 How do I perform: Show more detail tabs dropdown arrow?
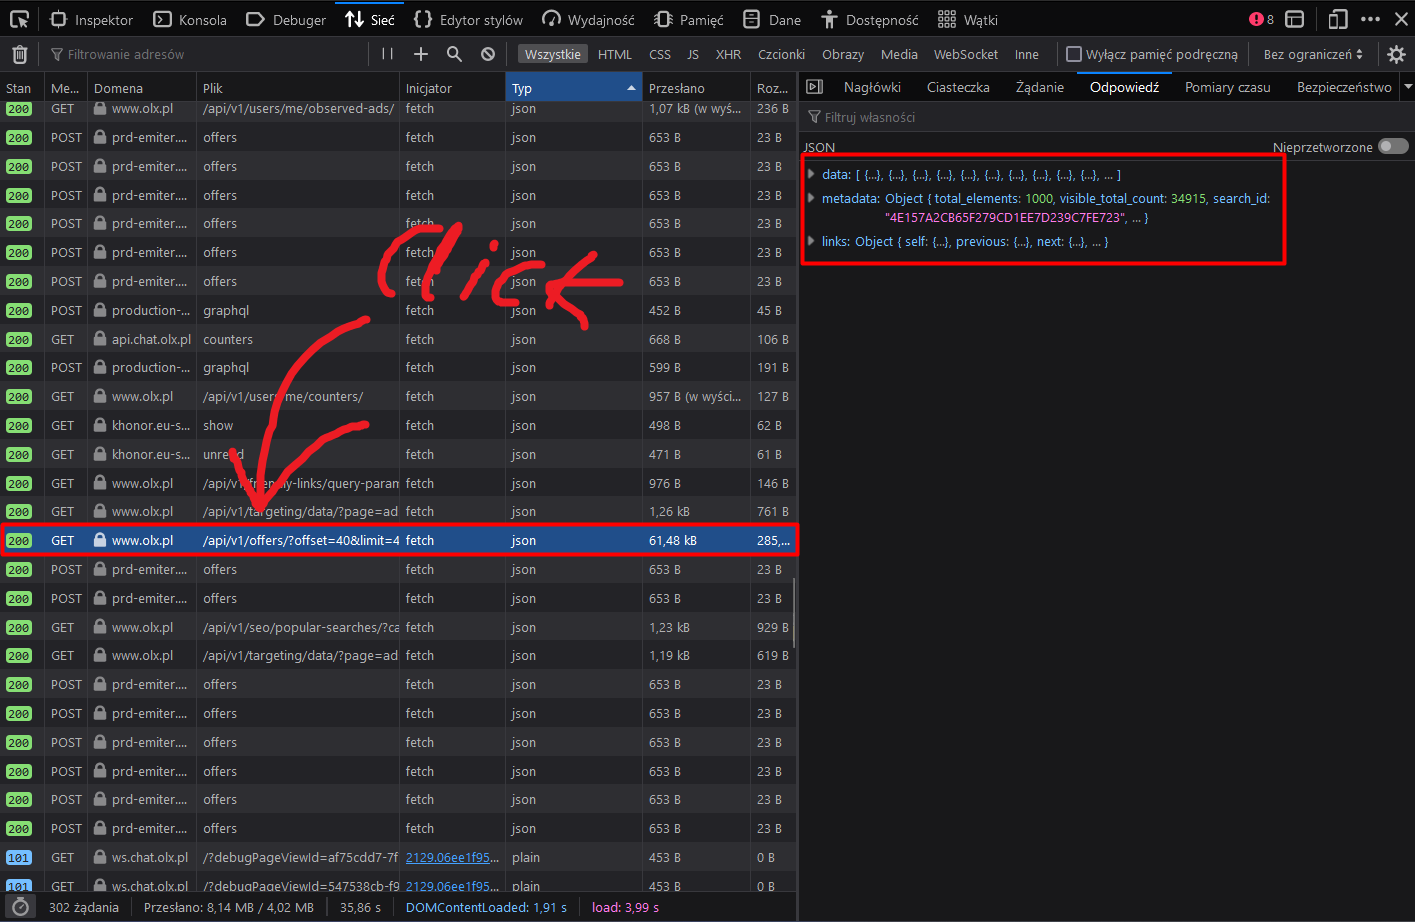coord(1408,87)
